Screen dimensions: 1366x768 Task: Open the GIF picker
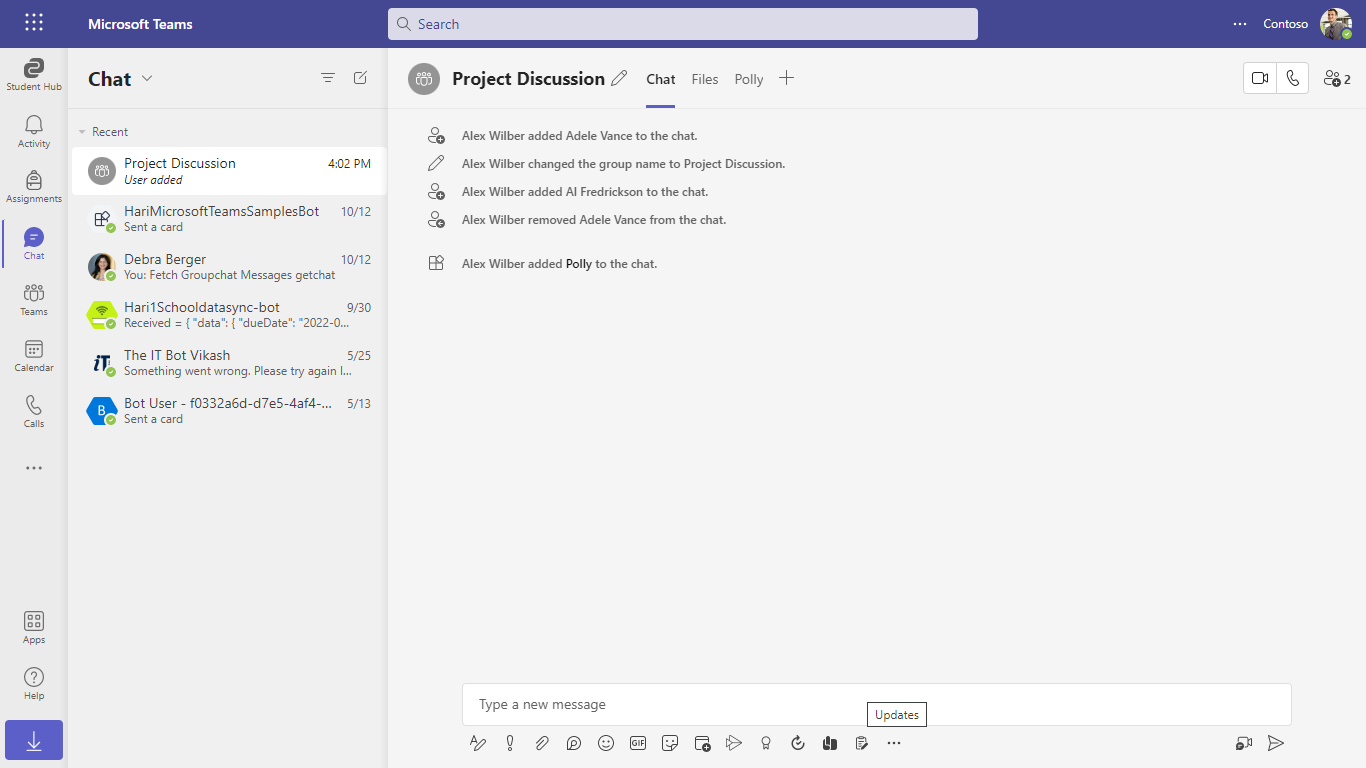[x=638, y=743]
